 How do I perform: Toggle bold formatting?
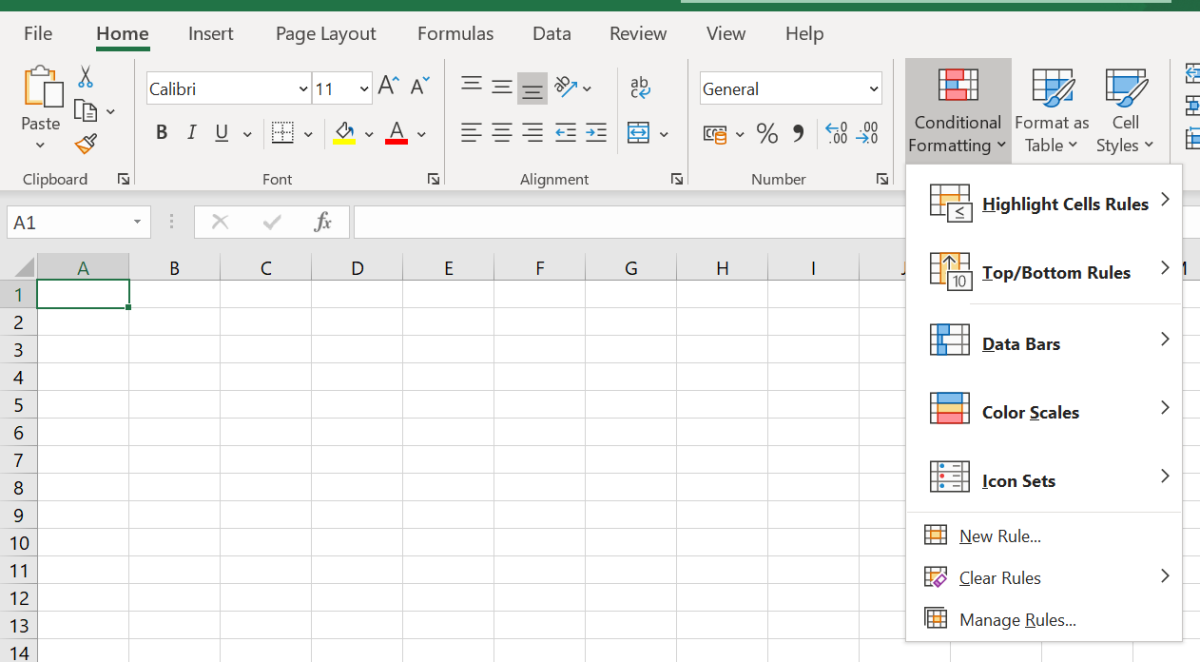coord(161,132)
